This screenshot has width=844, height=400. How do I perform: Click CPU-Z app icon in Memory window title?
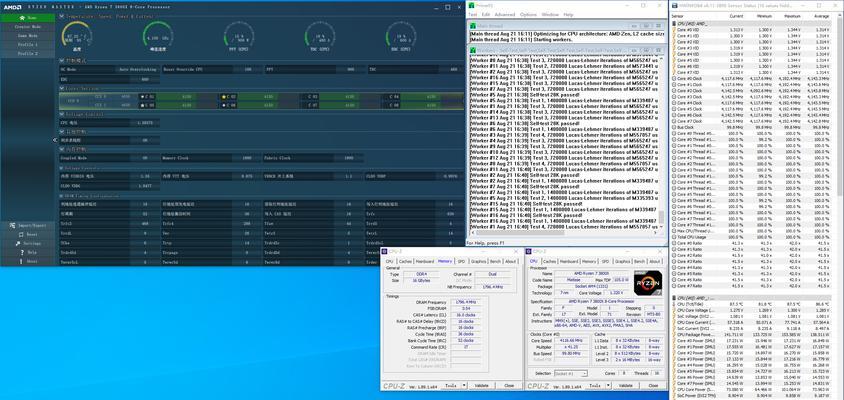click(x=384, y=251)
